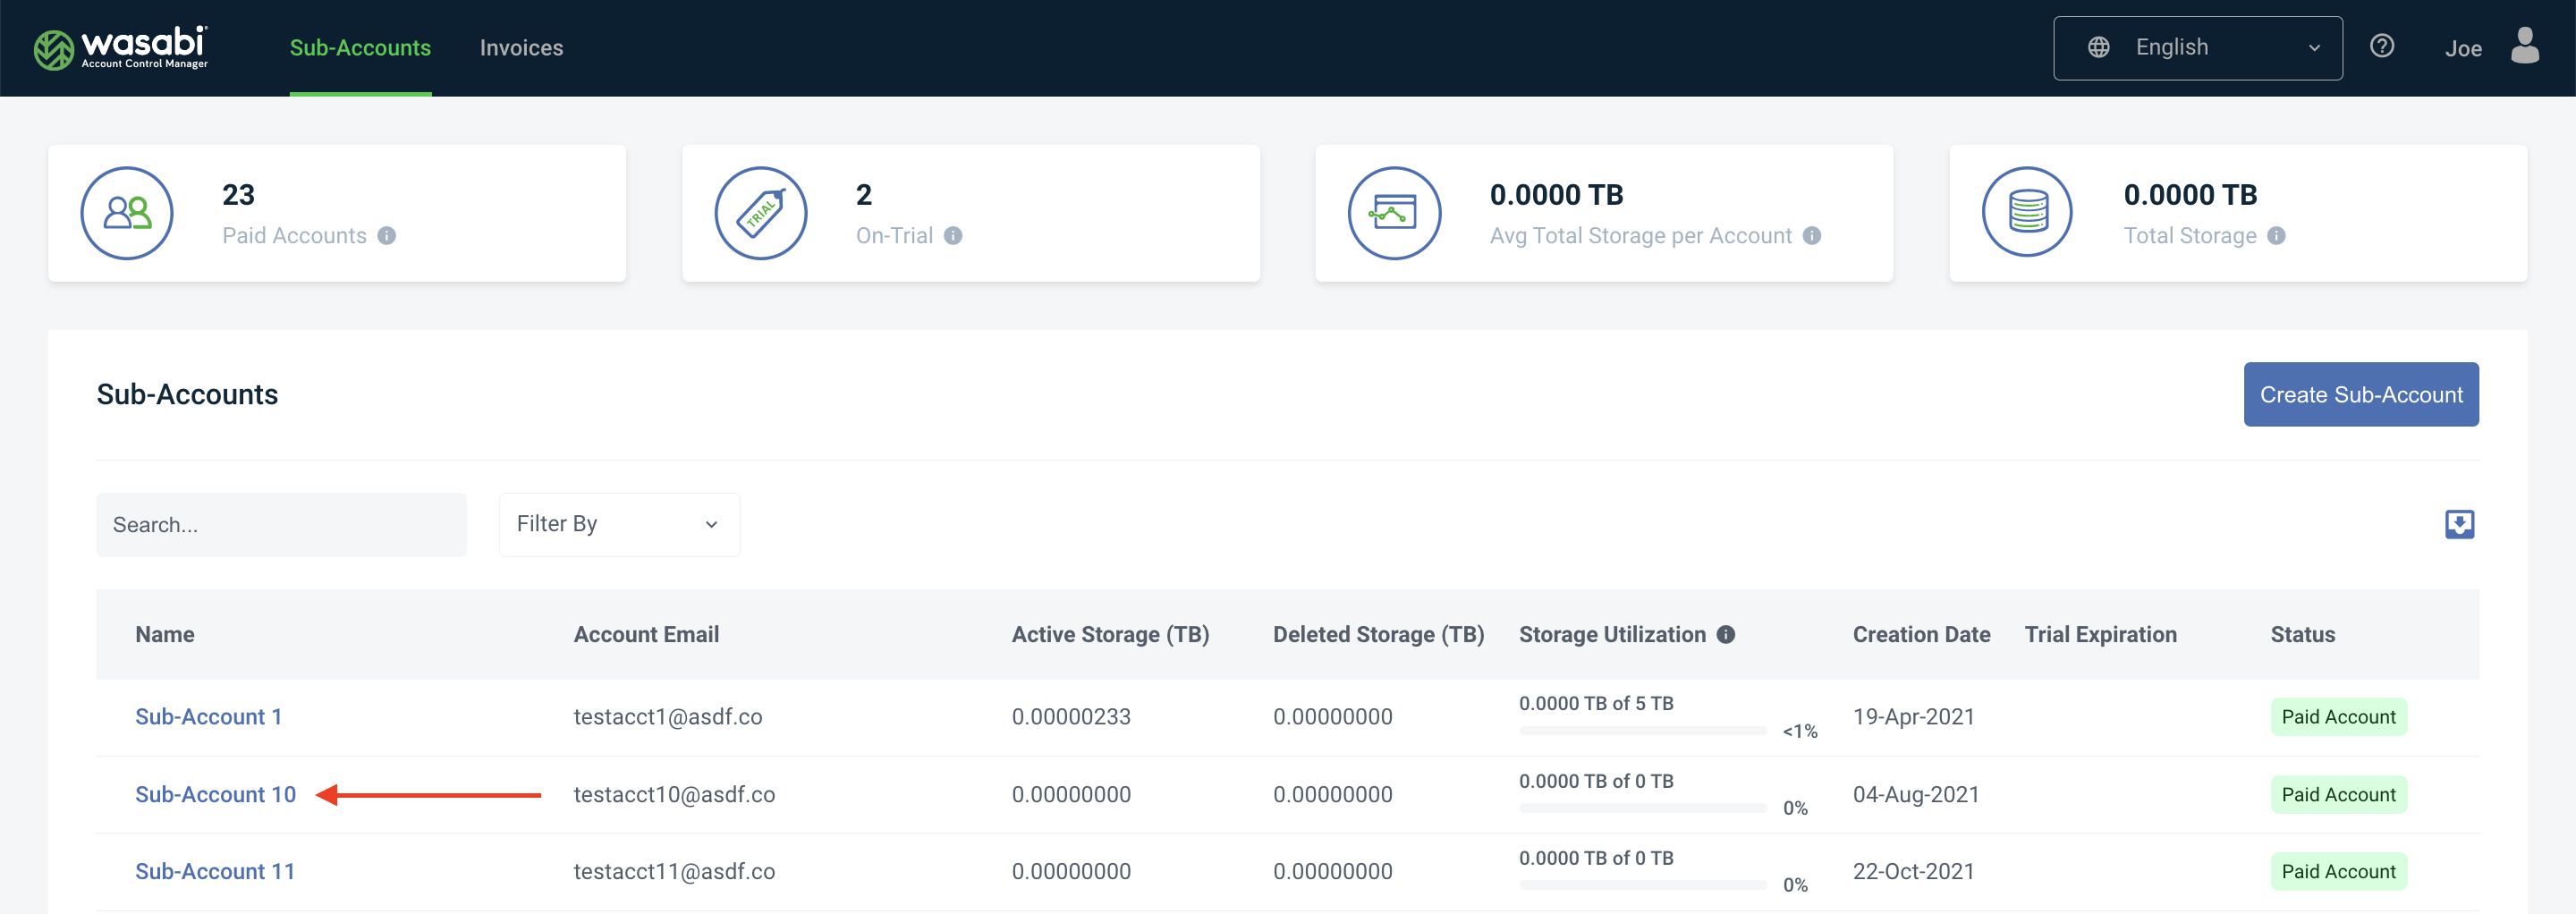Click the Wasabi Account Control Manager logo

point(121,48)
